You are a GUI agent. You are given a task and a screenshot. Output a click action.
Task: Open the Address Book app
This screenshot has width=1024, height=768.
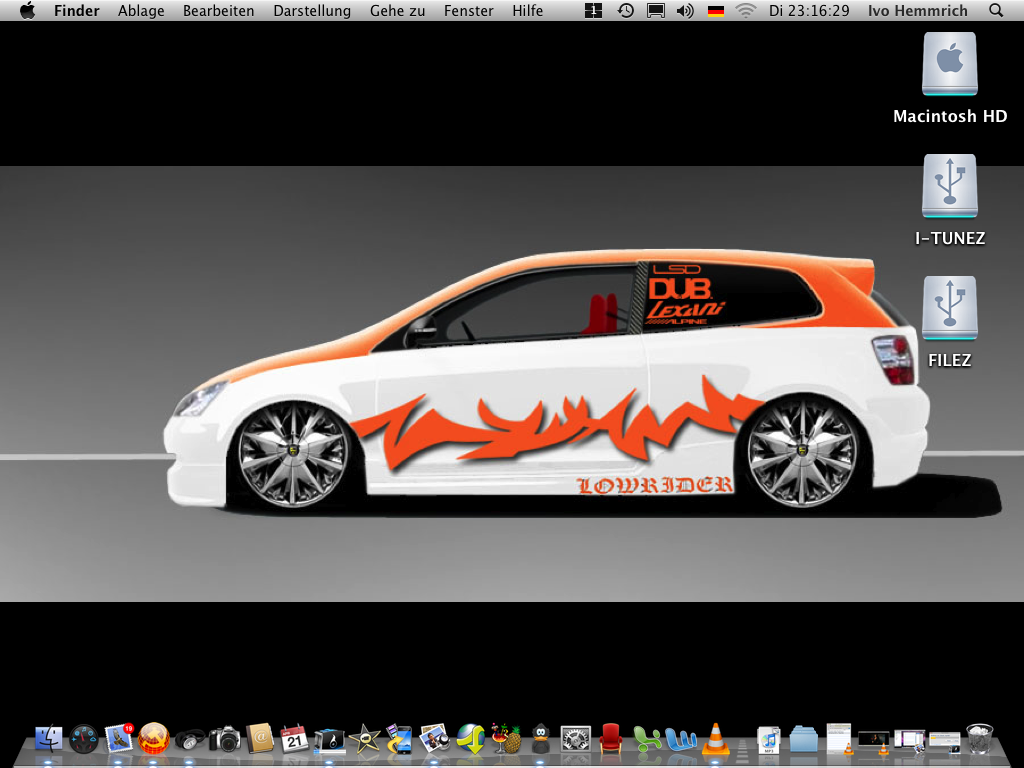(x=259, y=739)
